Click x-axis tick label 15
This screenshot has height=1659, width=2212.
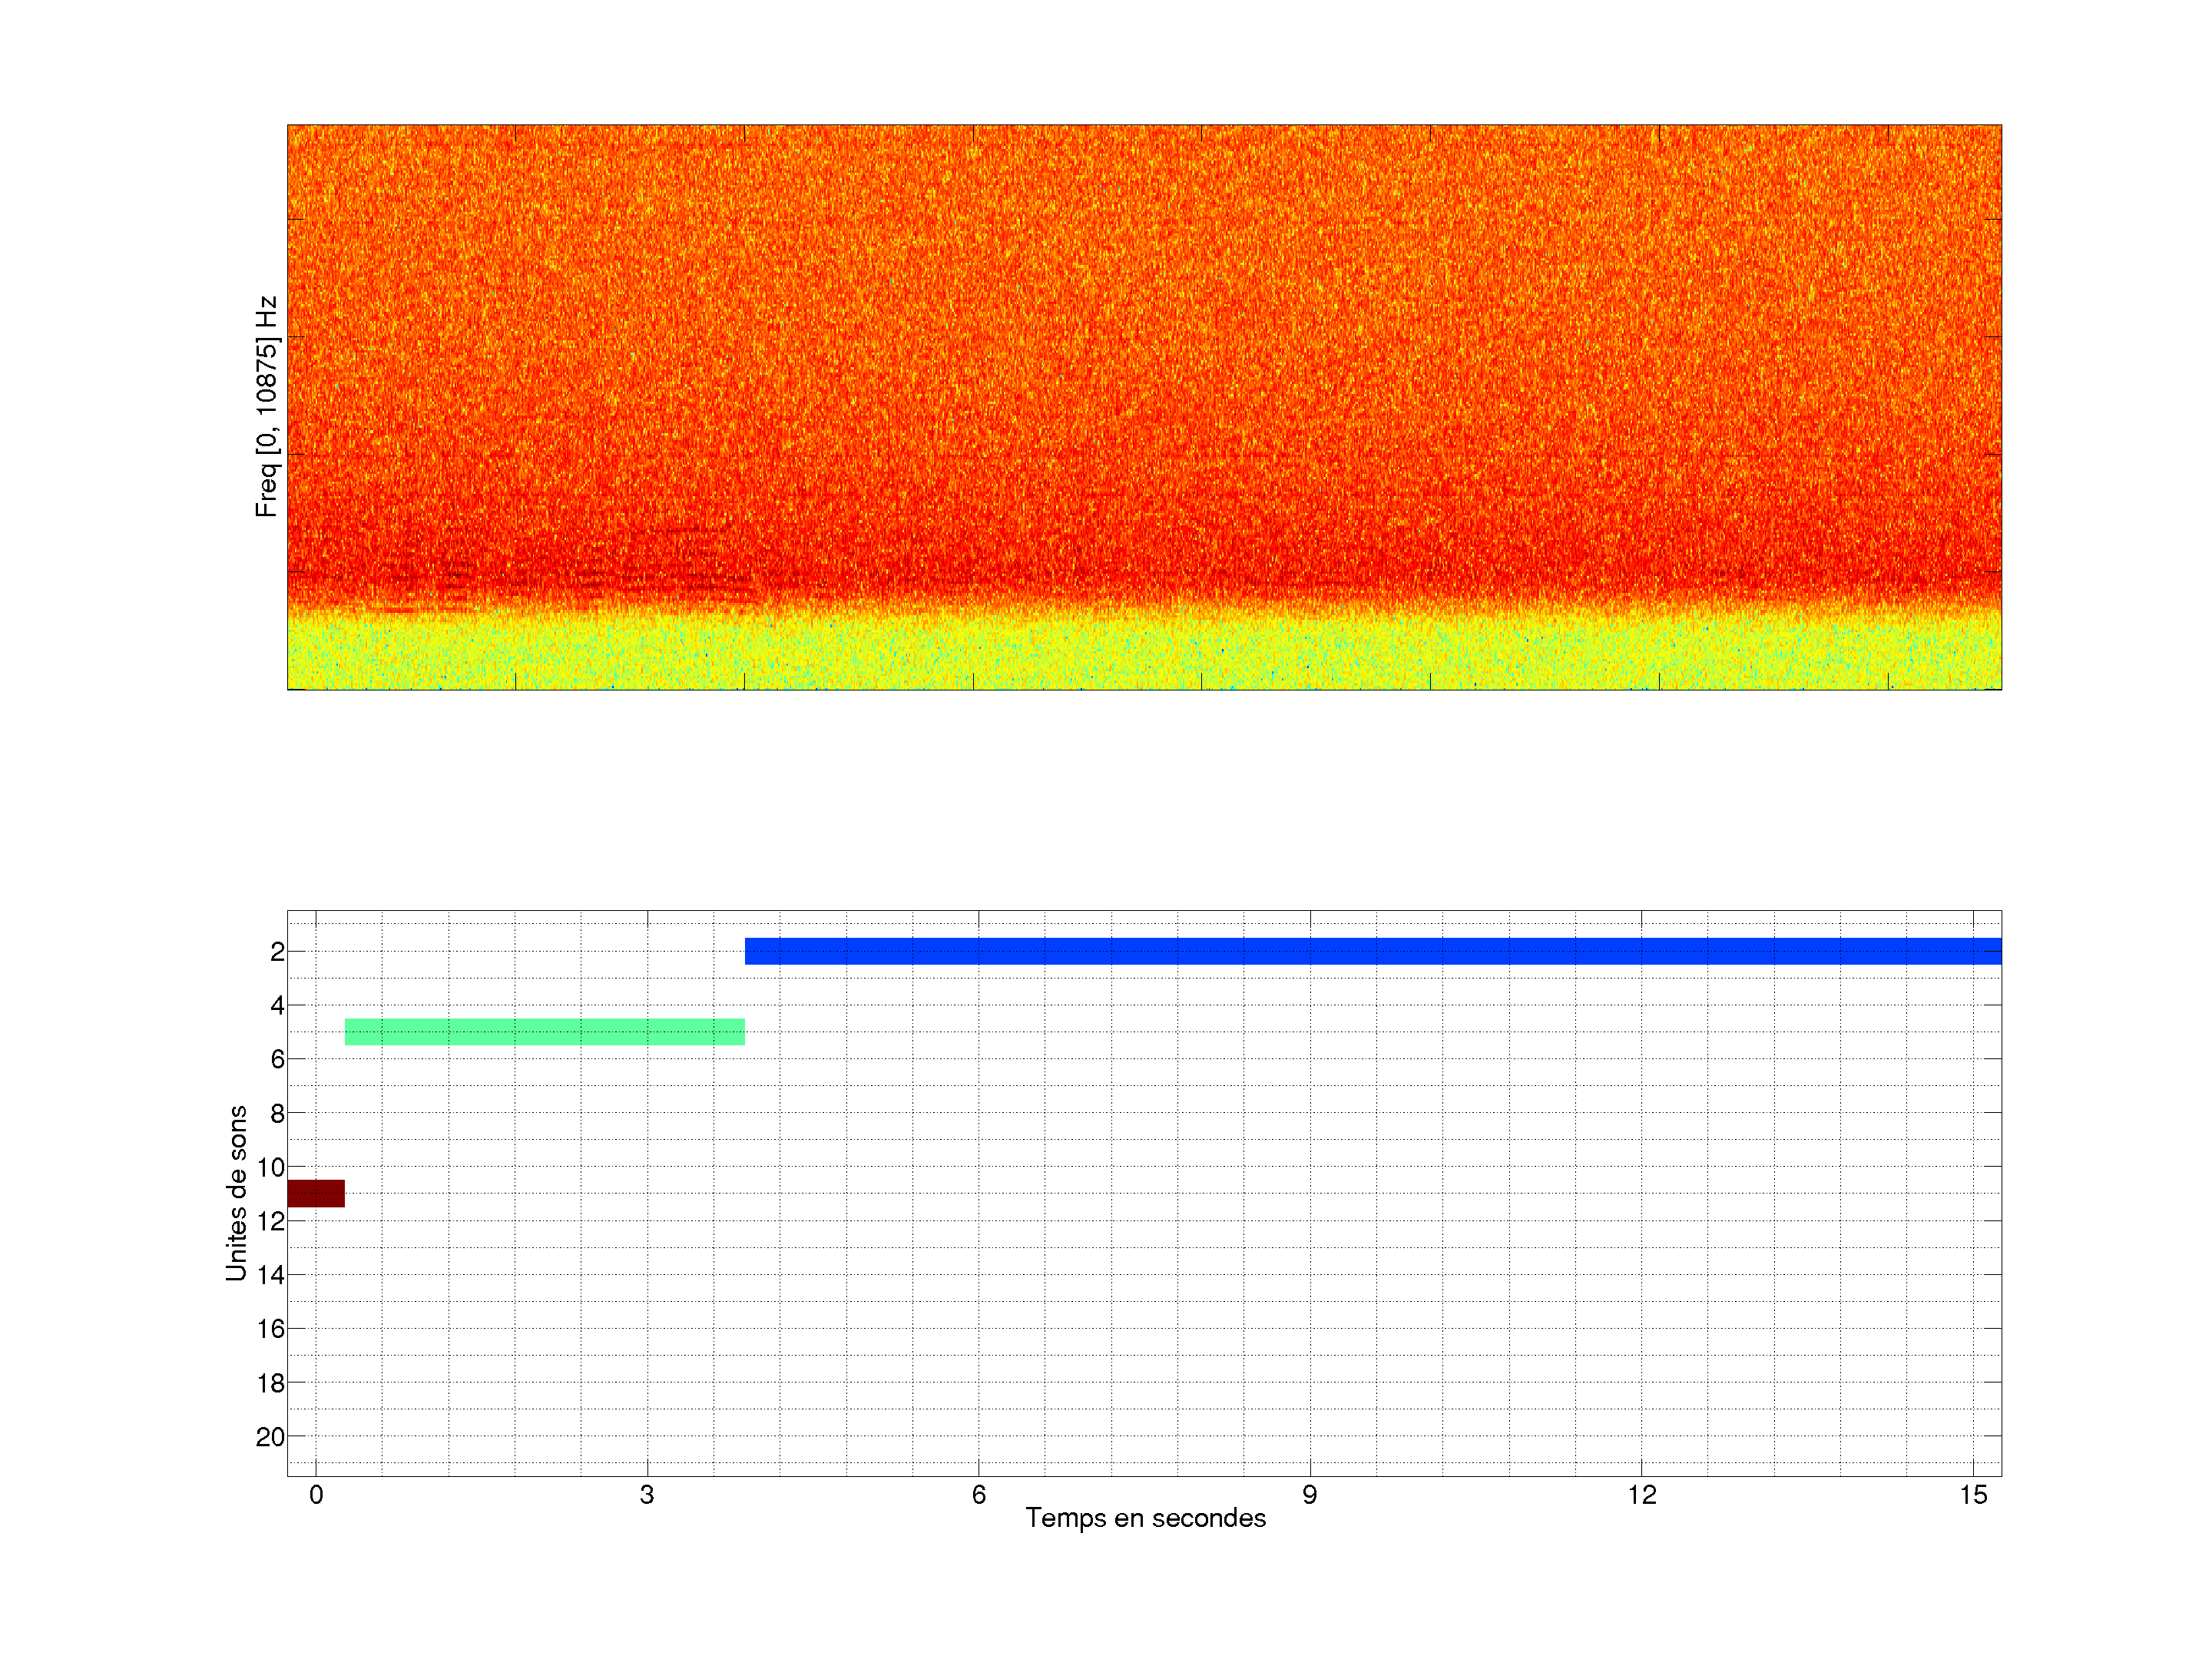1972,1495
